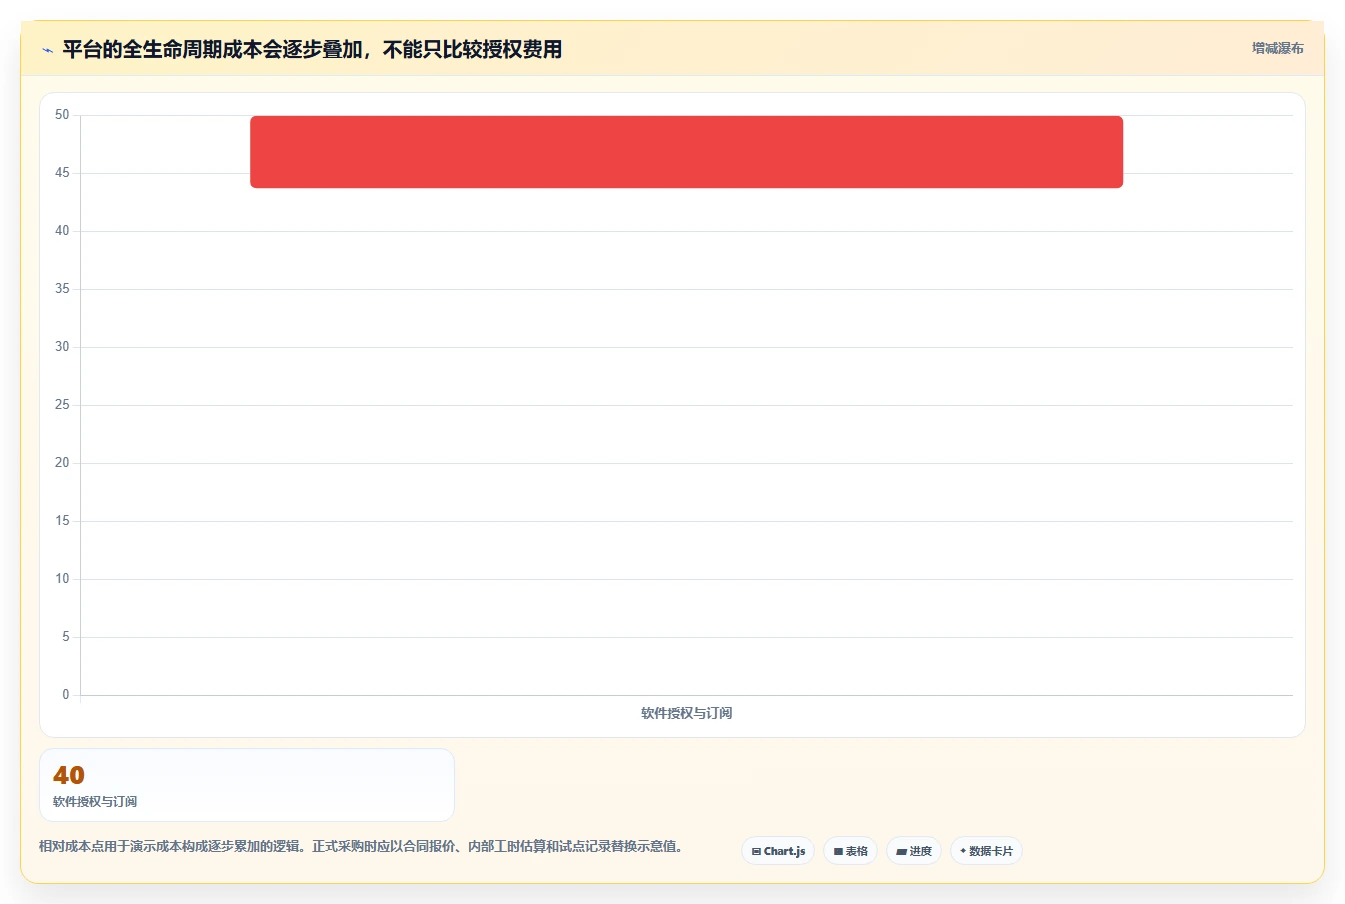
Task: Click the red waterfall bar in chart
Action: tap(686, 152)
